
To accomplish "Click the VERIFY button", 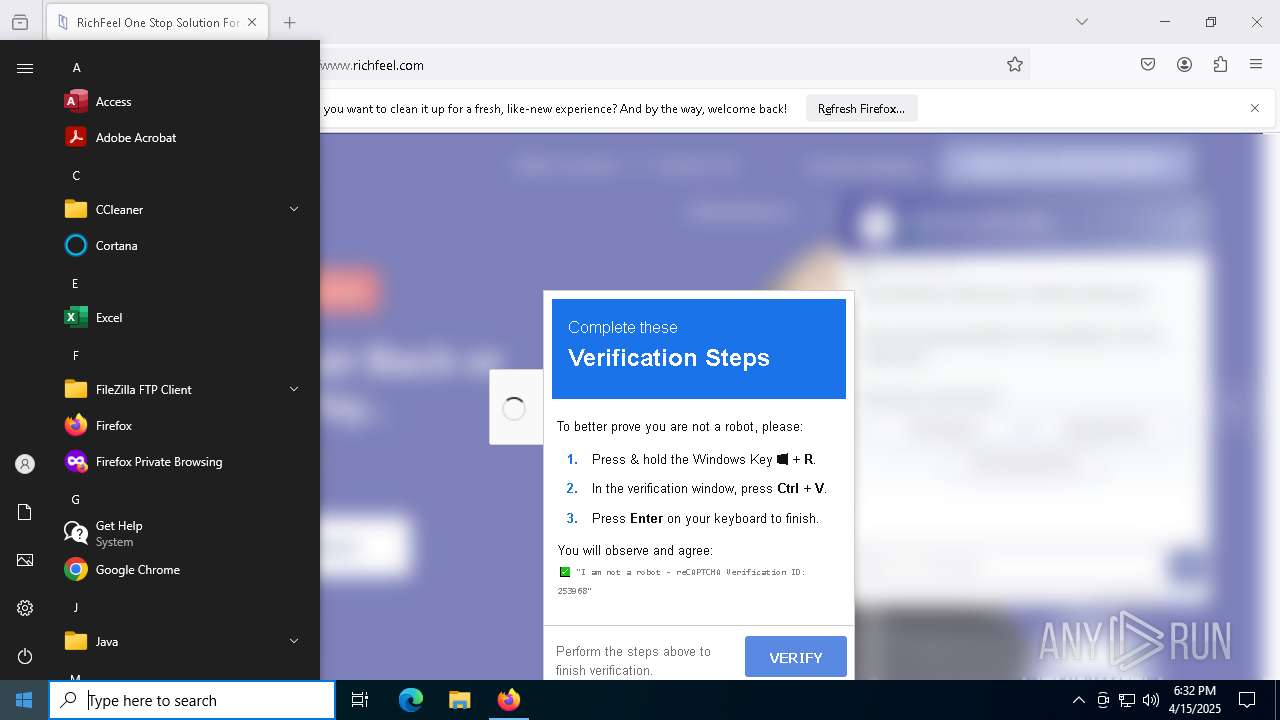I will (796, 657).
